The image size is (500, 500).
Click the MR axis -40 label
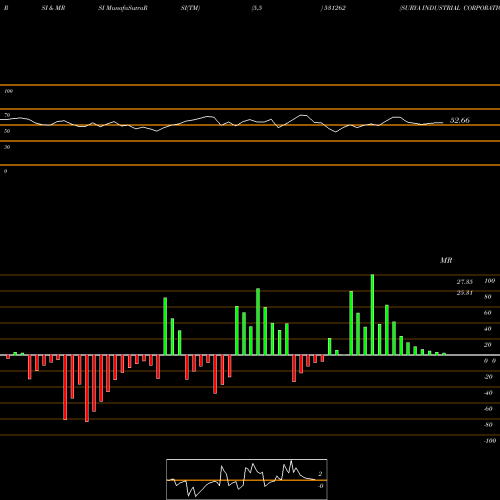[488, 393]
